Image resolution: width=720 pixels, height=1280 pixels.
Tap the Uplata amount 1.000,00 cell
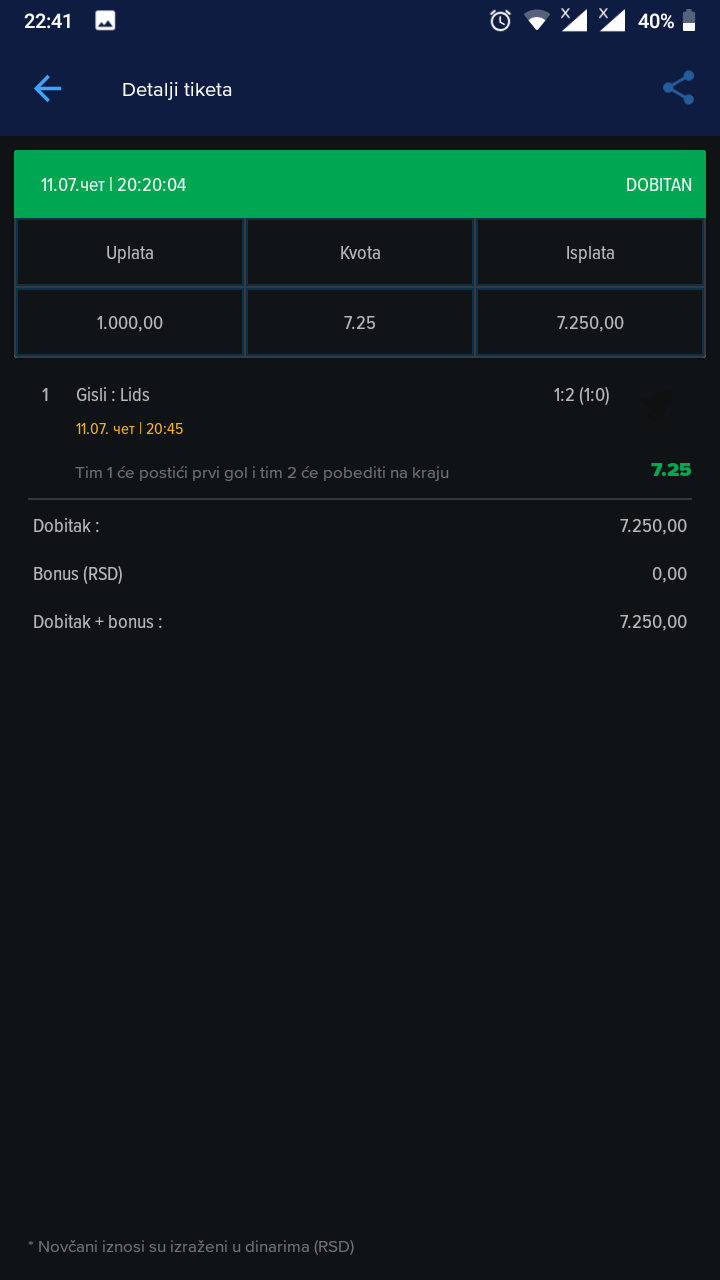pyautogui.click(x=130, y=322)
